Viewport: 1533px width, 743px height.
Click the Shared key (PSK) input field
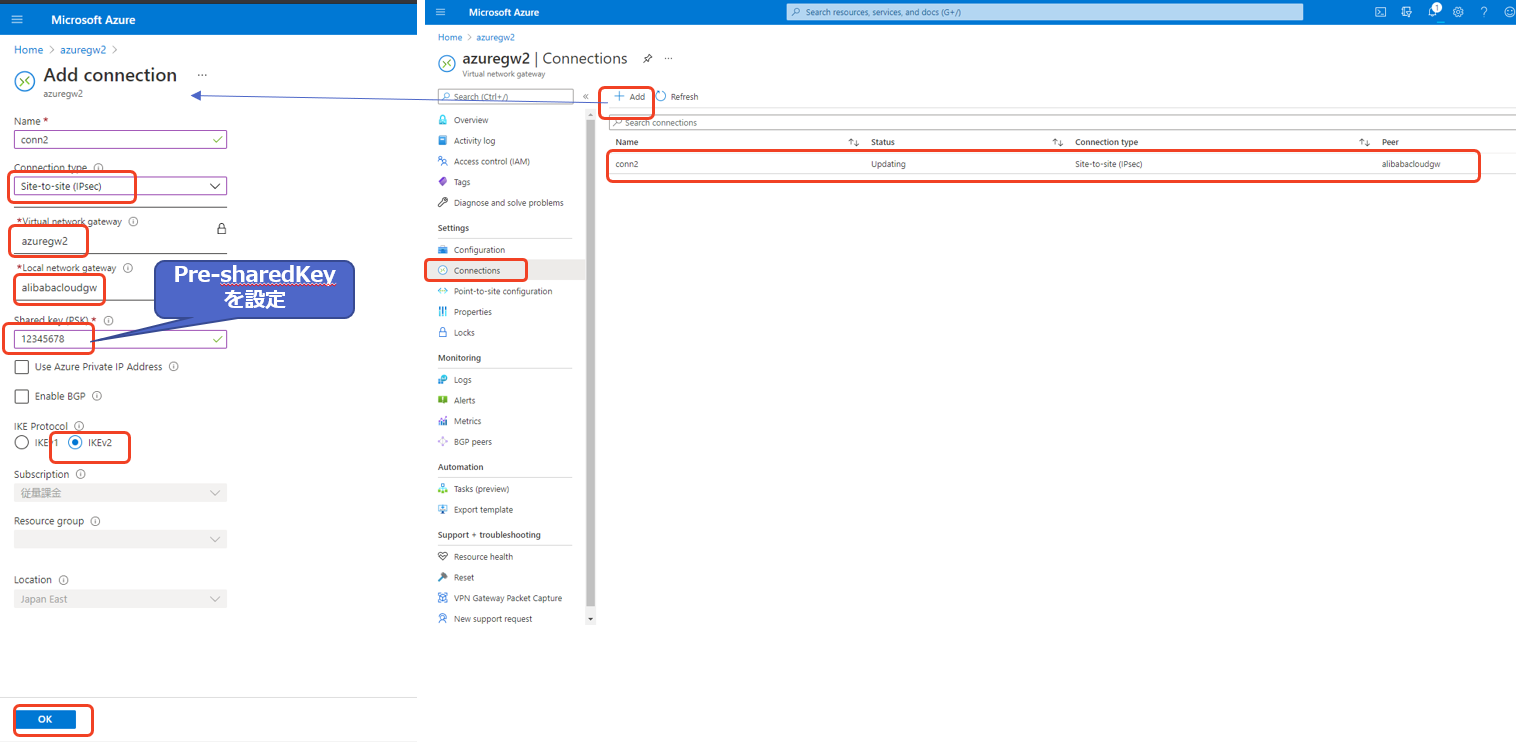tap(120, 339)
